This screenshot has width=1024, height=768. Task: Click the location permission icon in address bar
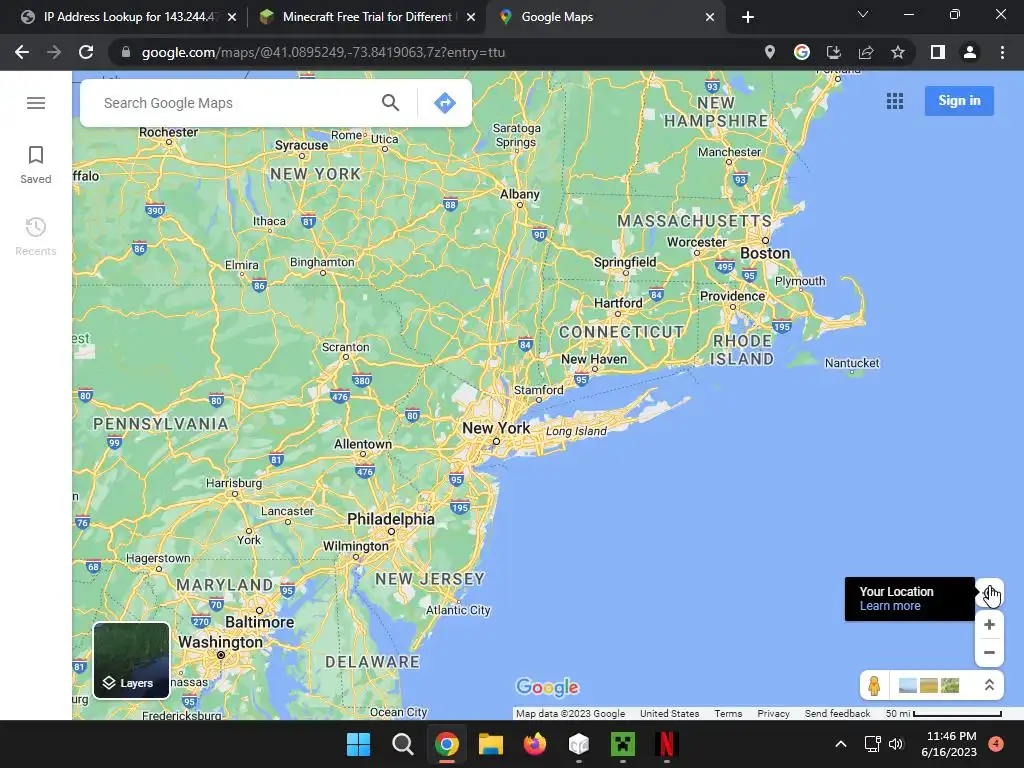[x=770, y=52]
